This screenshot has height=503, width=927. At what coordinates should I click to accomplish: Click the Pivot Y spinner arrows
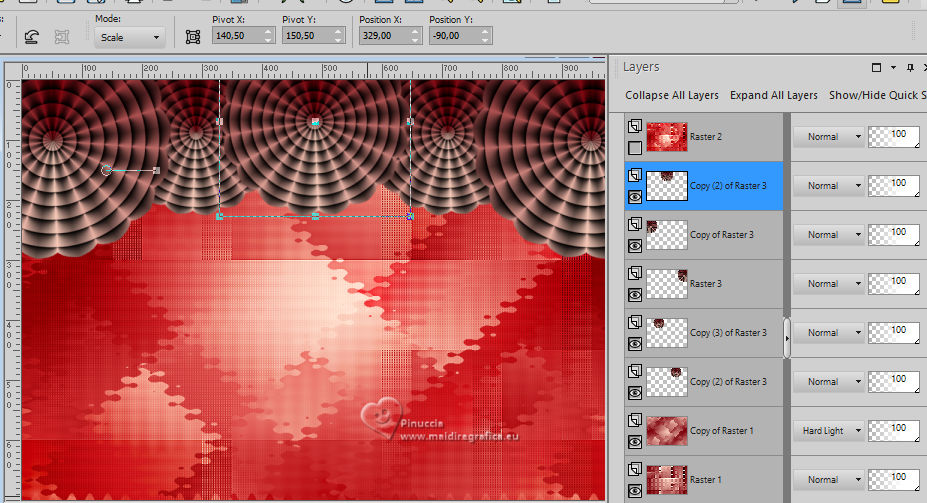point(338,35)
